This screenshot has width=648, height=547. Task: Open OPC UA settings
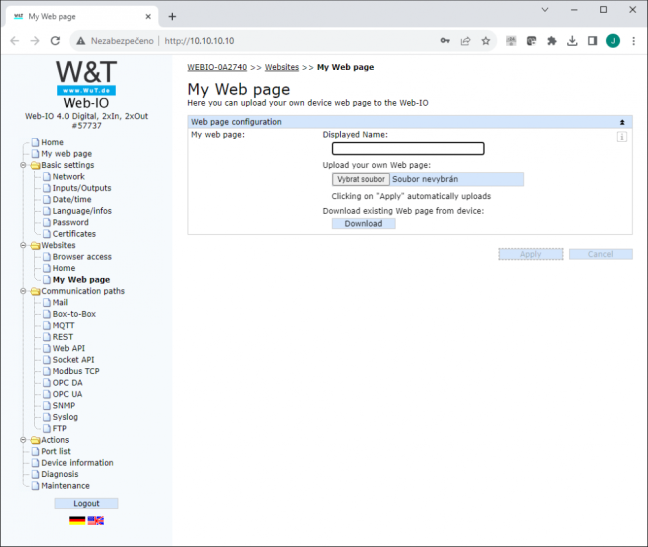coord(67,394)
